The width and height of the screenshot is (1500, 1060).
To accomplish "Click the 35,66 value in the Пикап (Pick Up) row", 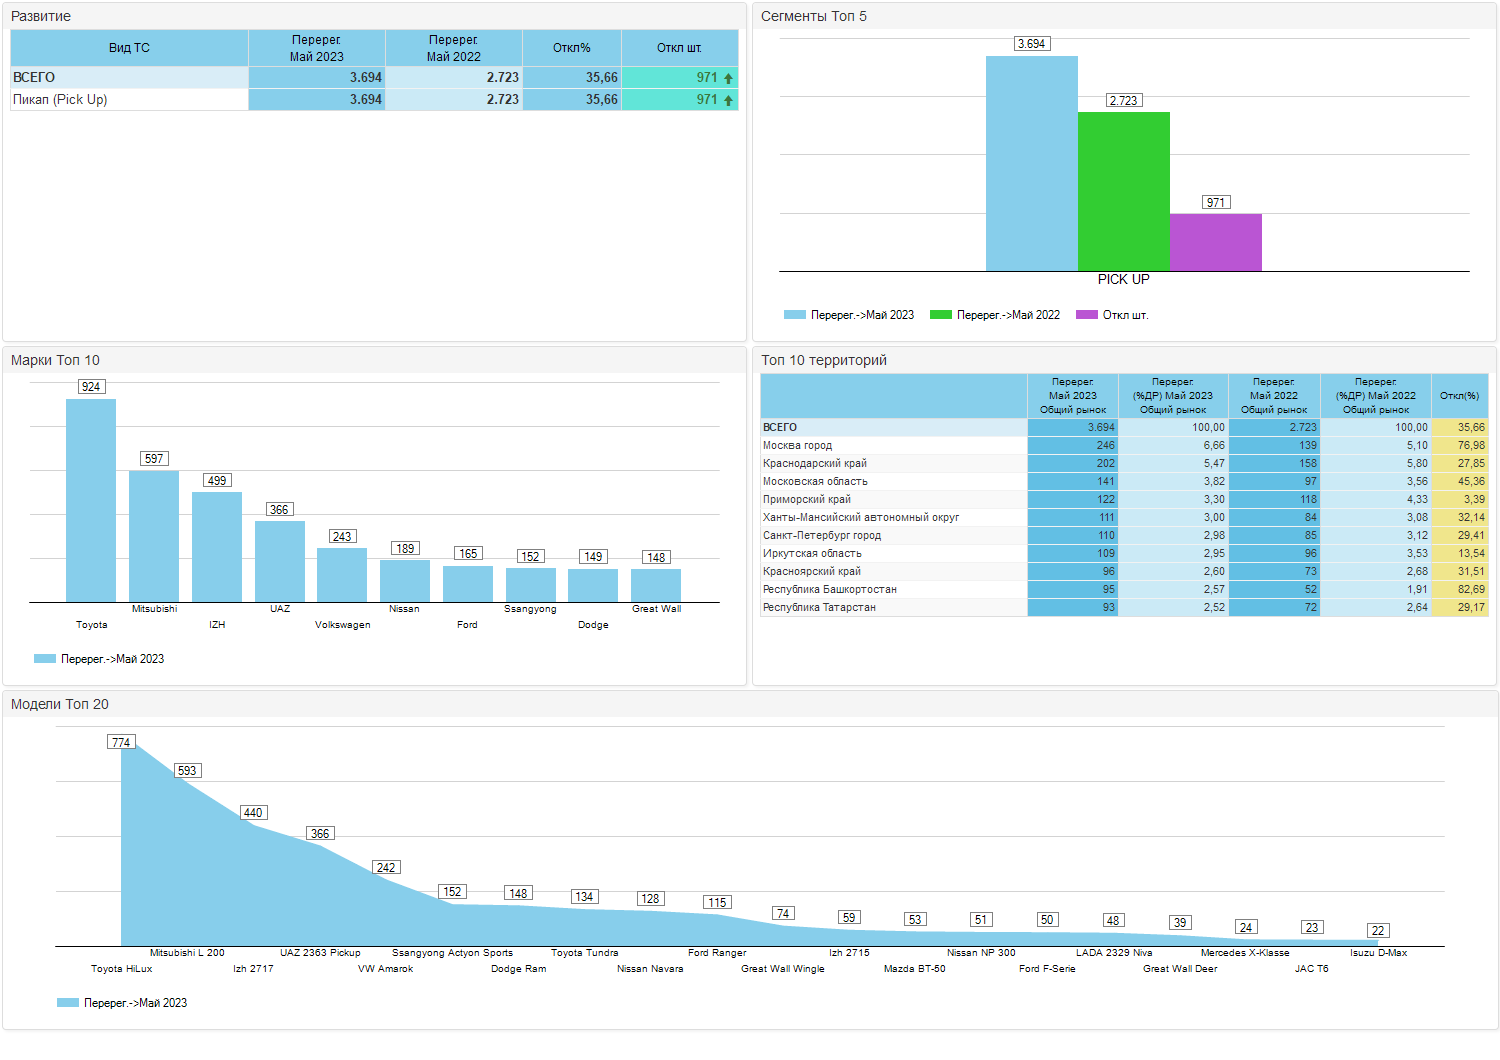I will 602,100.
